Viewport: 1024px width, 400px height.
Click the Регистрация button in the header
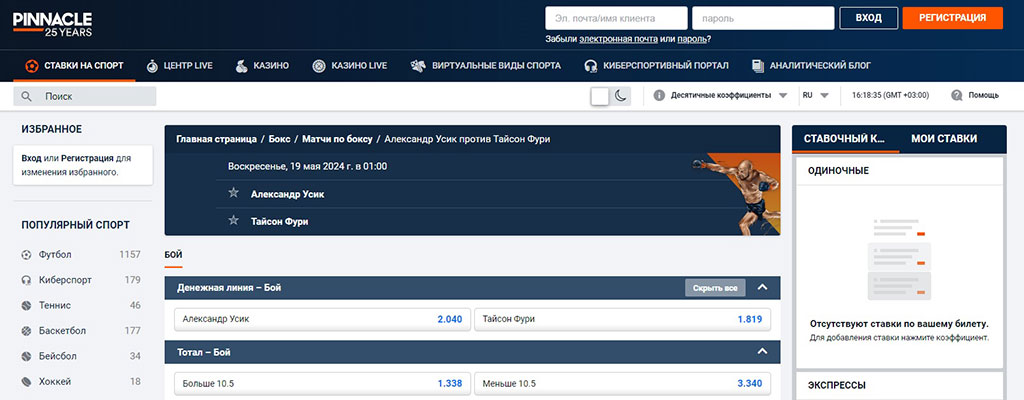(952, 18)
